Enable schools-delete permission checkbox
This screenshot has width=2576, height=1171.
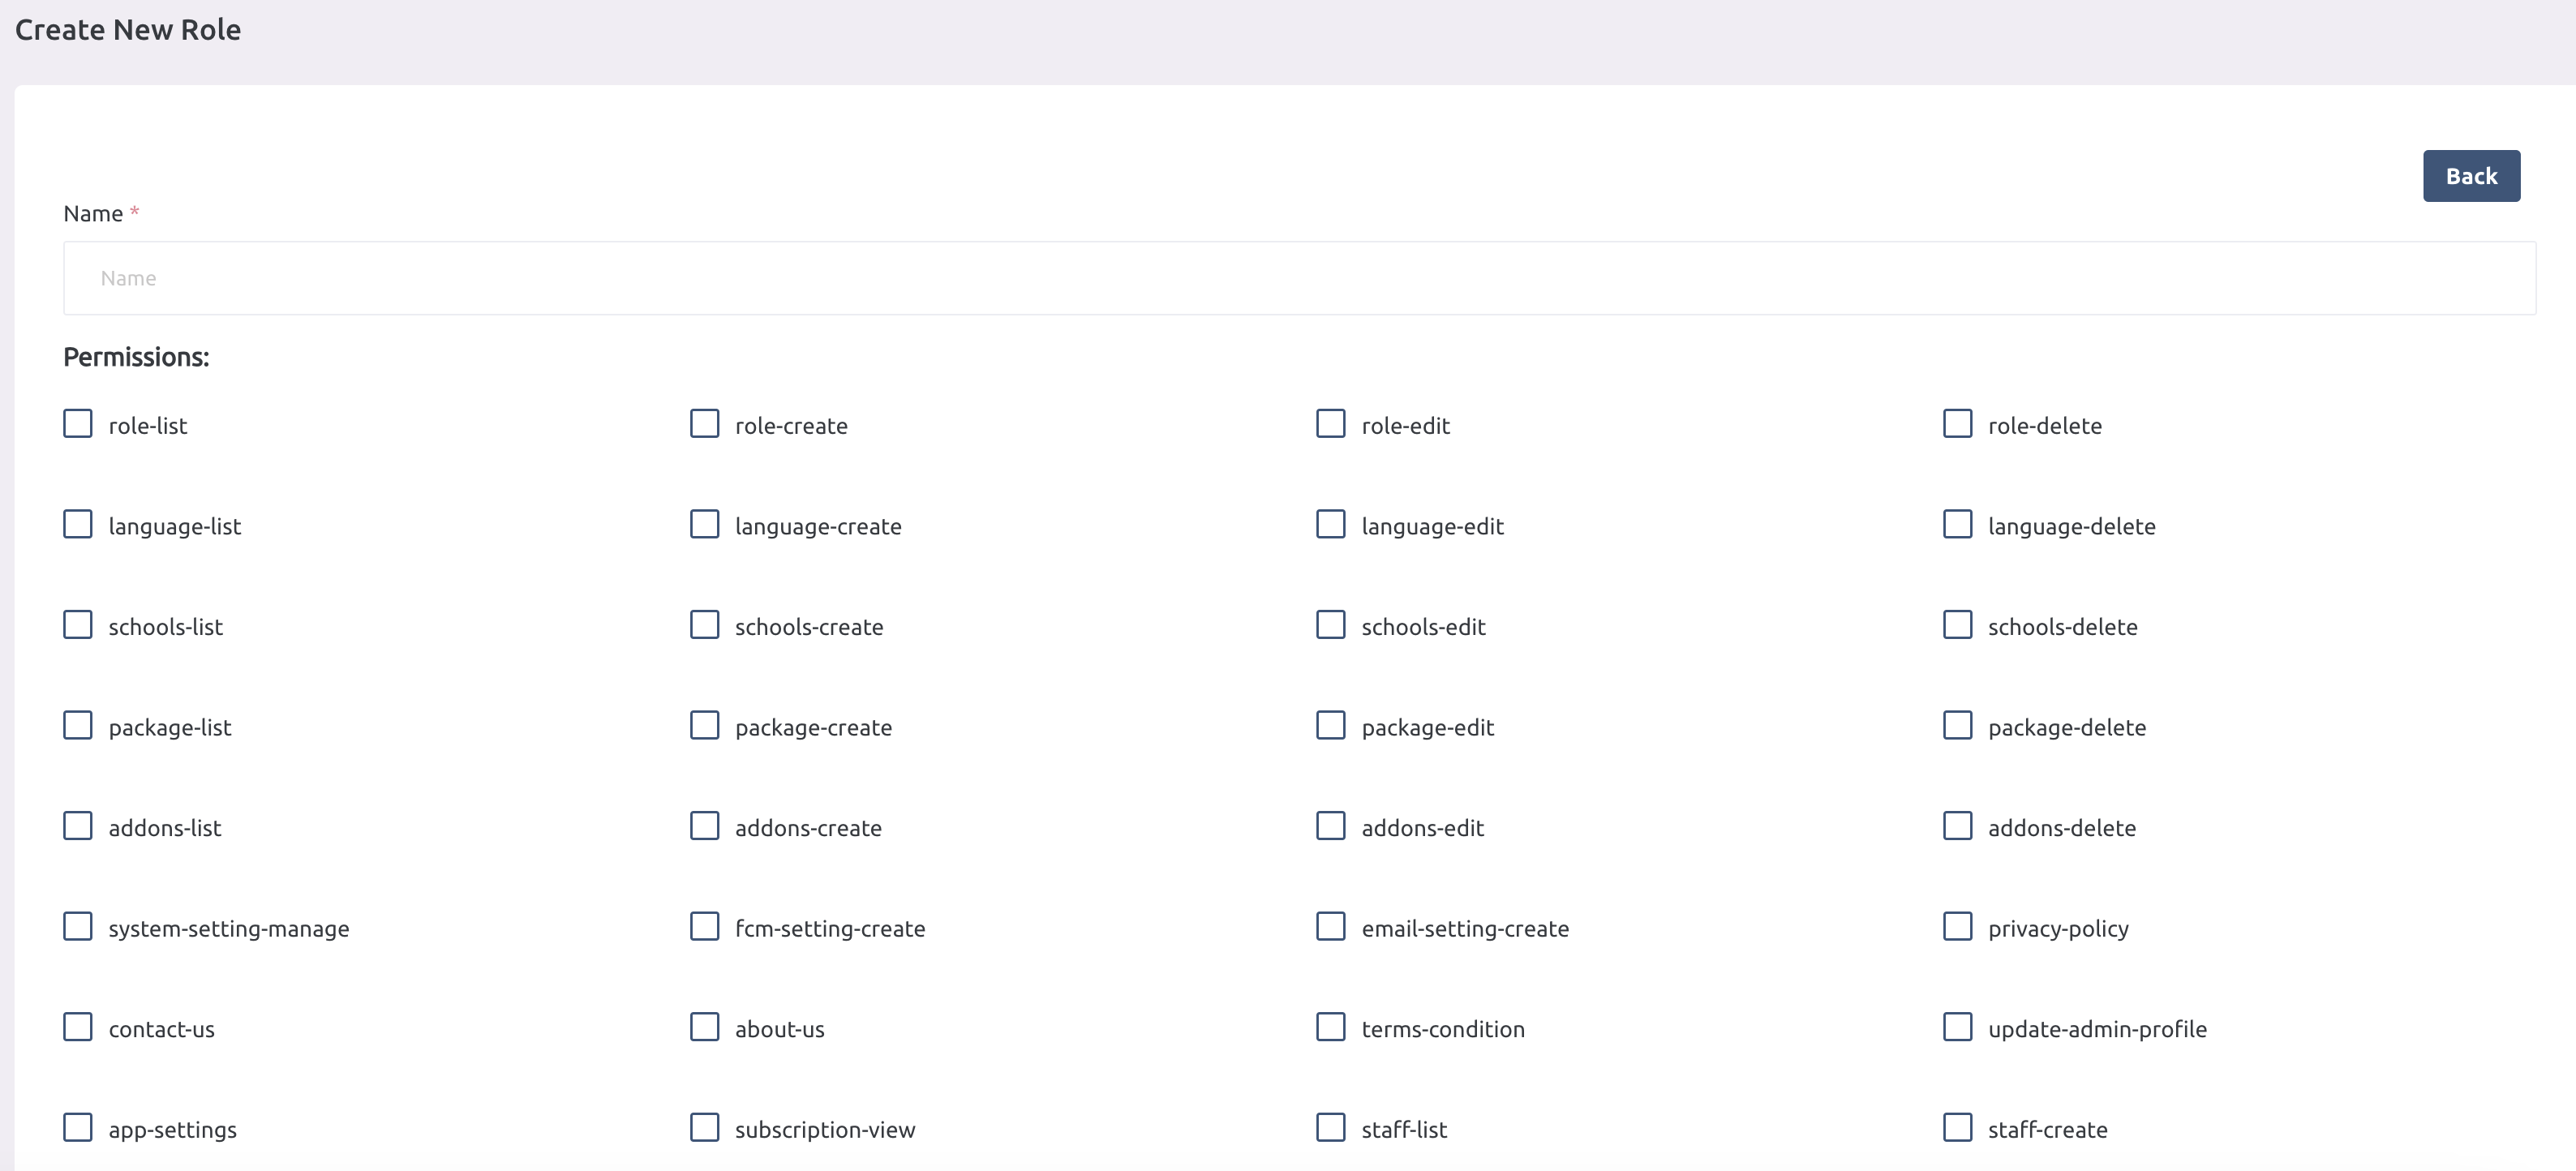coord(1957,625)
